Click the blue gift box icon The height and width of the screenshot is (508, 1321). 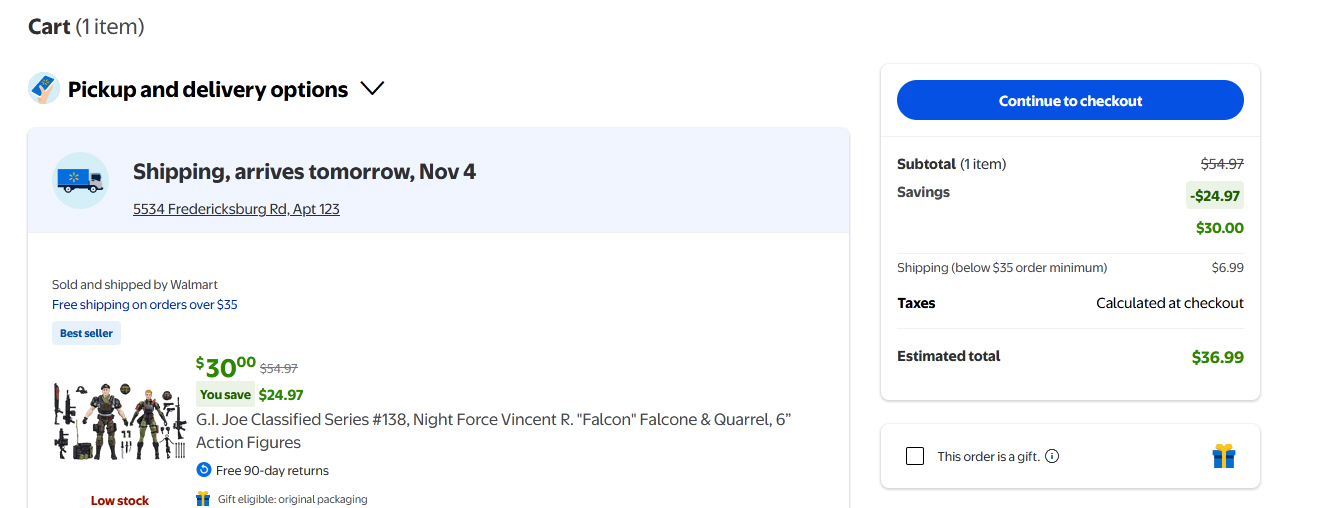[1224, 456]
